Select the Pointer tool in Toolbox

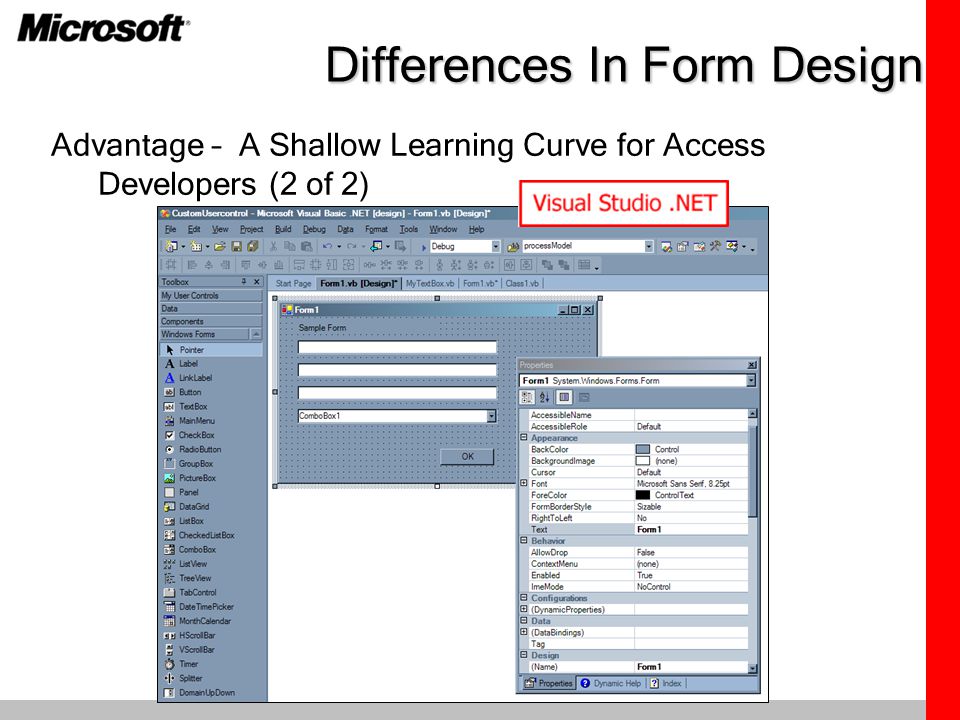211,350
